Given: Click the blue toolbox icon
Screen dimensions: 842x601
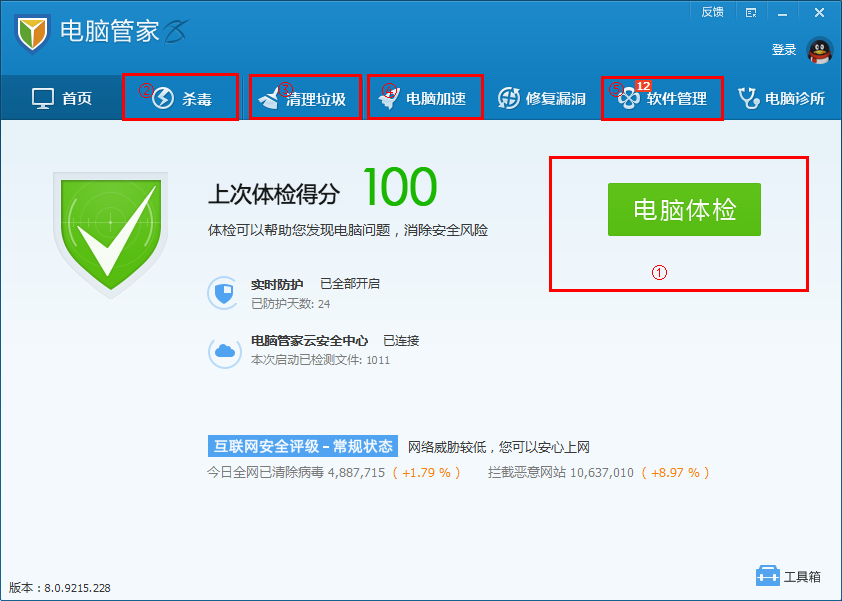Looking at the screenshot, I should tap(767, 576).
